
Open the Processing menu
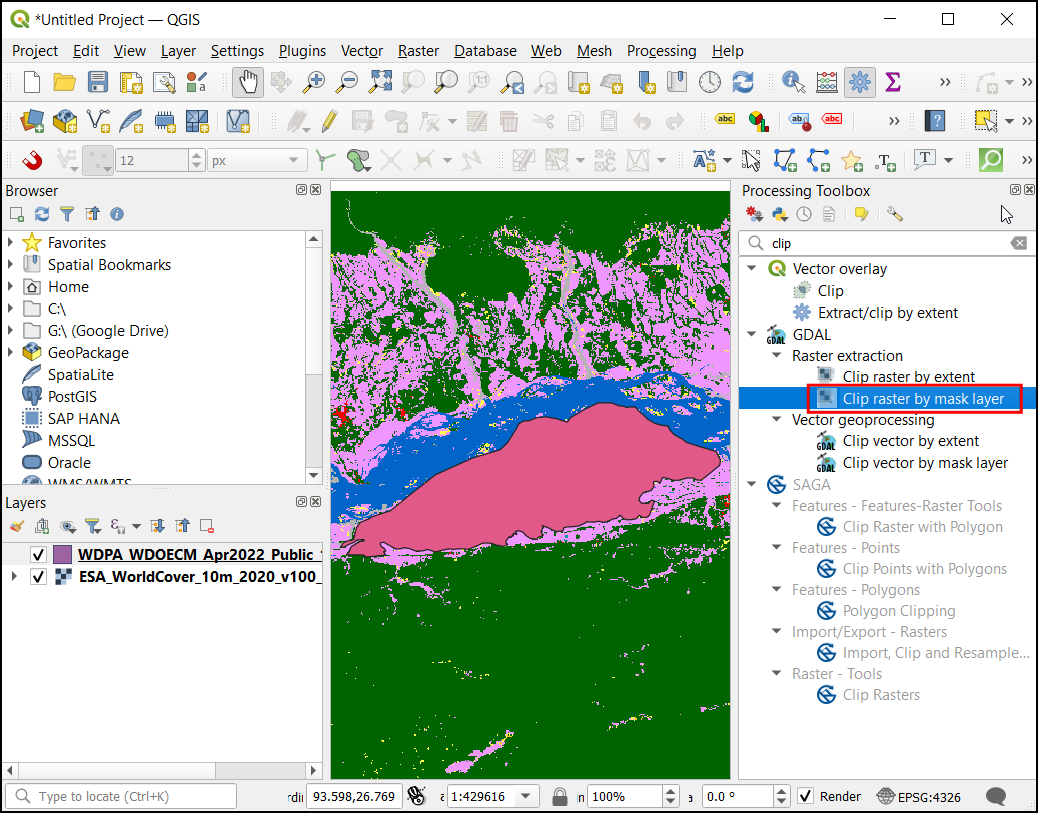click(661, 51)
